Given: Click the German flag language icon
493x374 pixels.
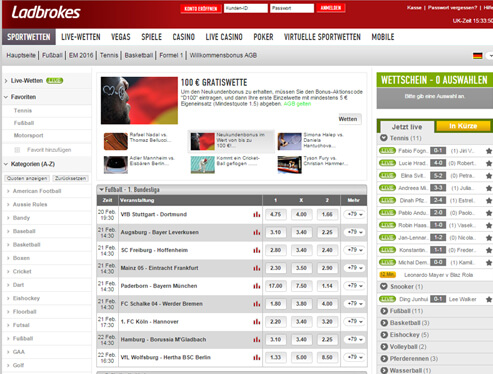Looking at the screenshot, I should point(478,56).
